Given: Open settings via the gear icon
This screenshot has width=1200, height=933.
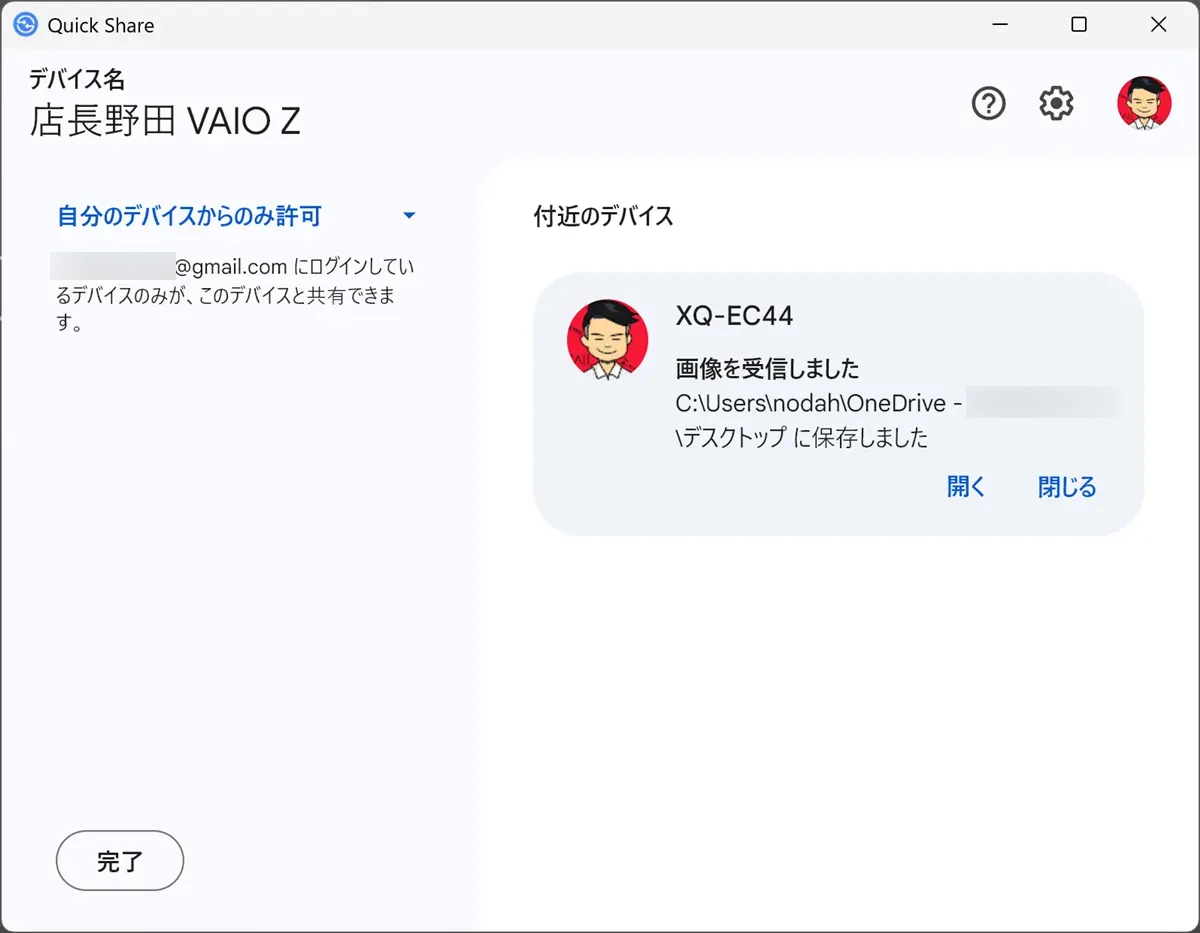Looking at the screenshot, I should click(1056, 103).
